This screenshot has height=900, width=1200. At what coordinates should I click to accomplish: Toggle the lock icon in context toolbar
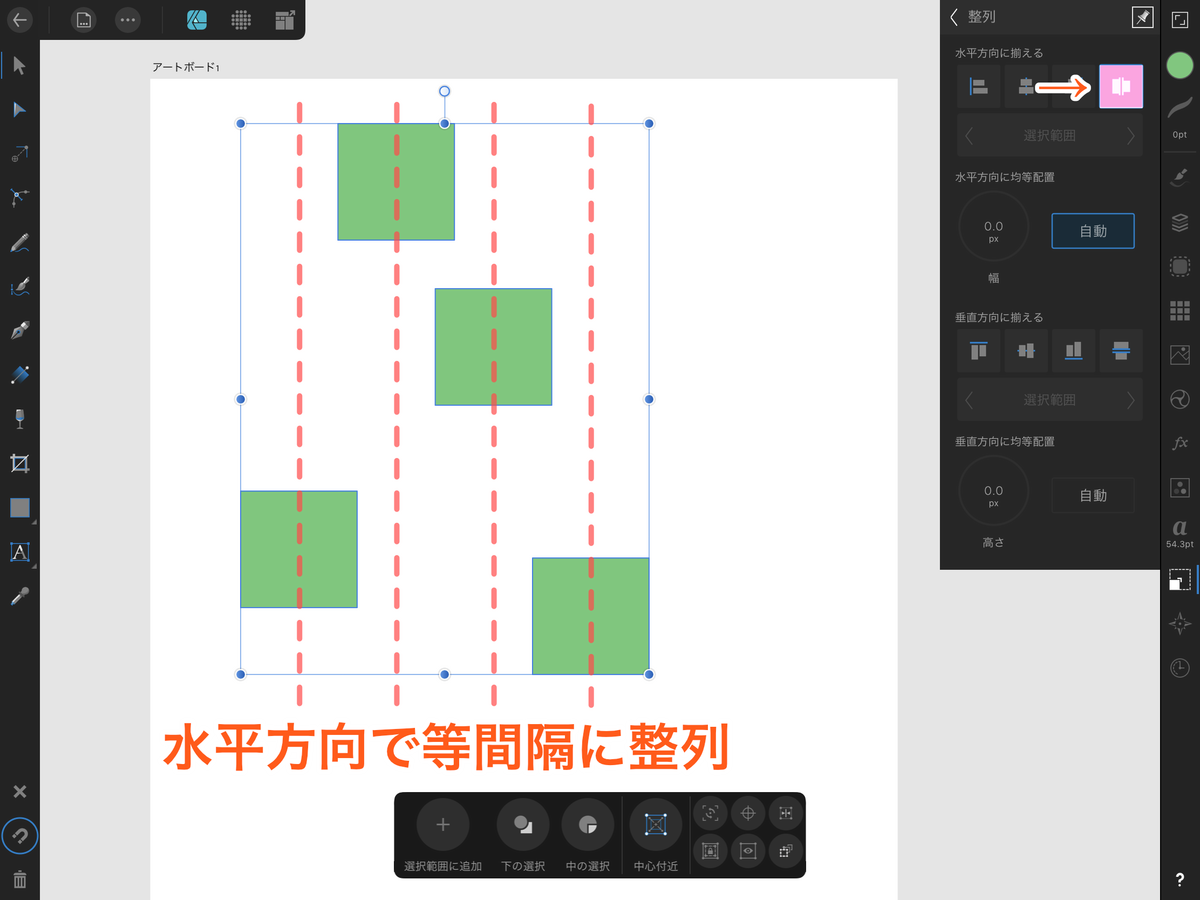[x=711, y=851]
